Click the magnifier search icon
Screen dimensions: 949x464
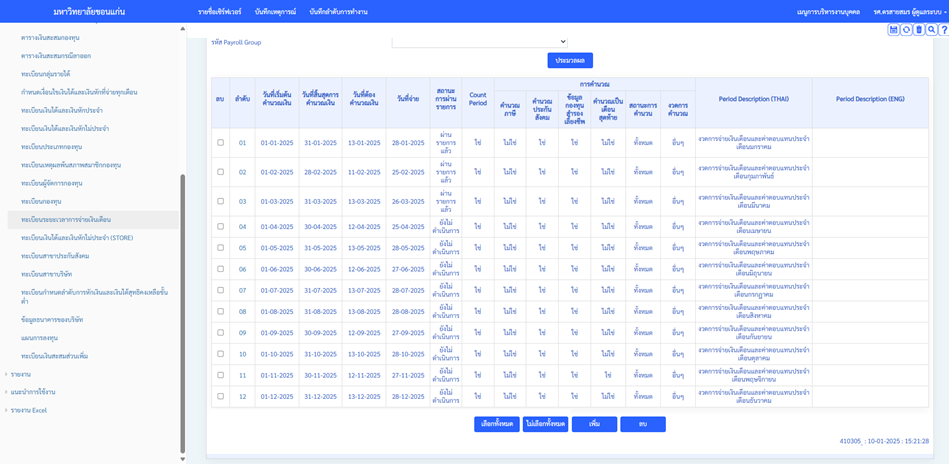coord(931,30)
